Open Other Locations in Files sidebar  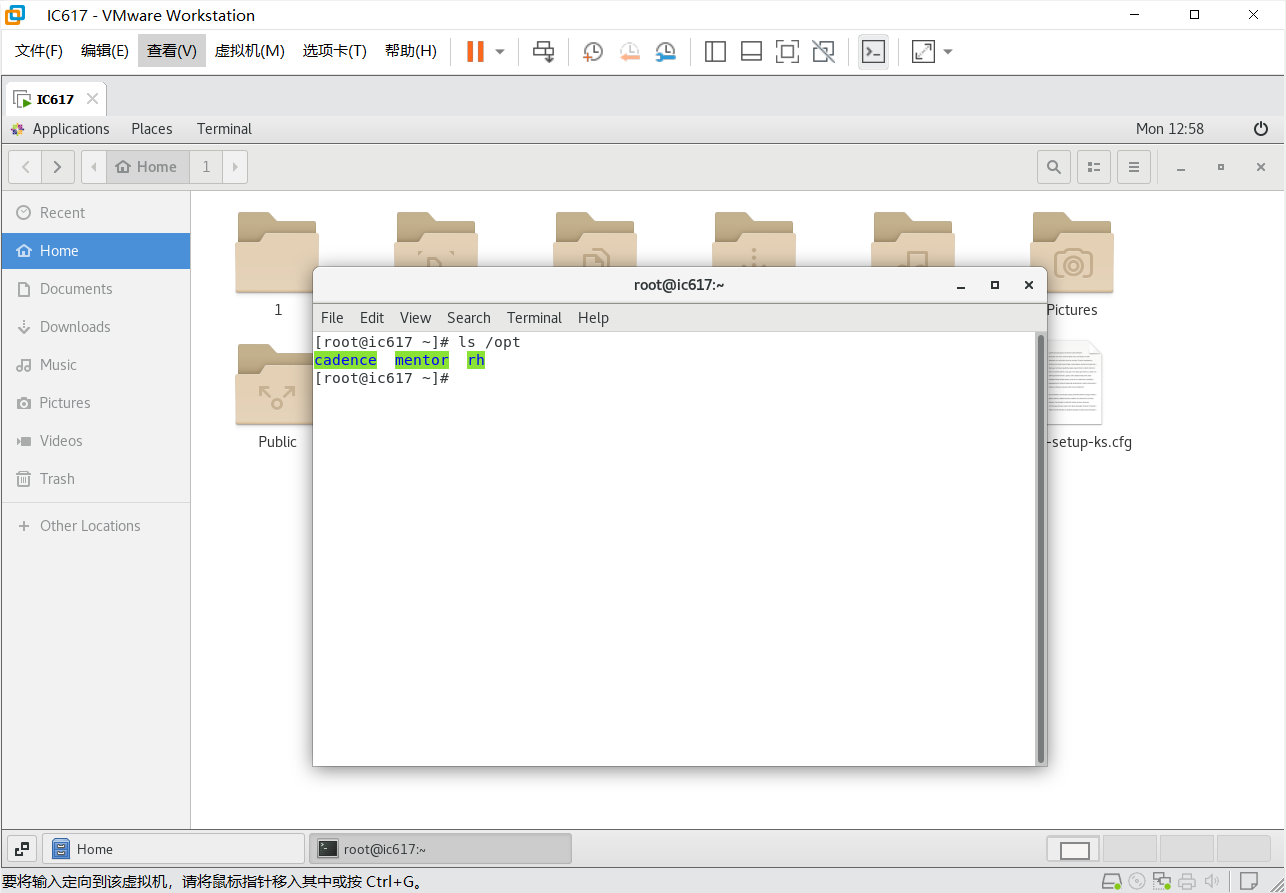pos(95,526)
